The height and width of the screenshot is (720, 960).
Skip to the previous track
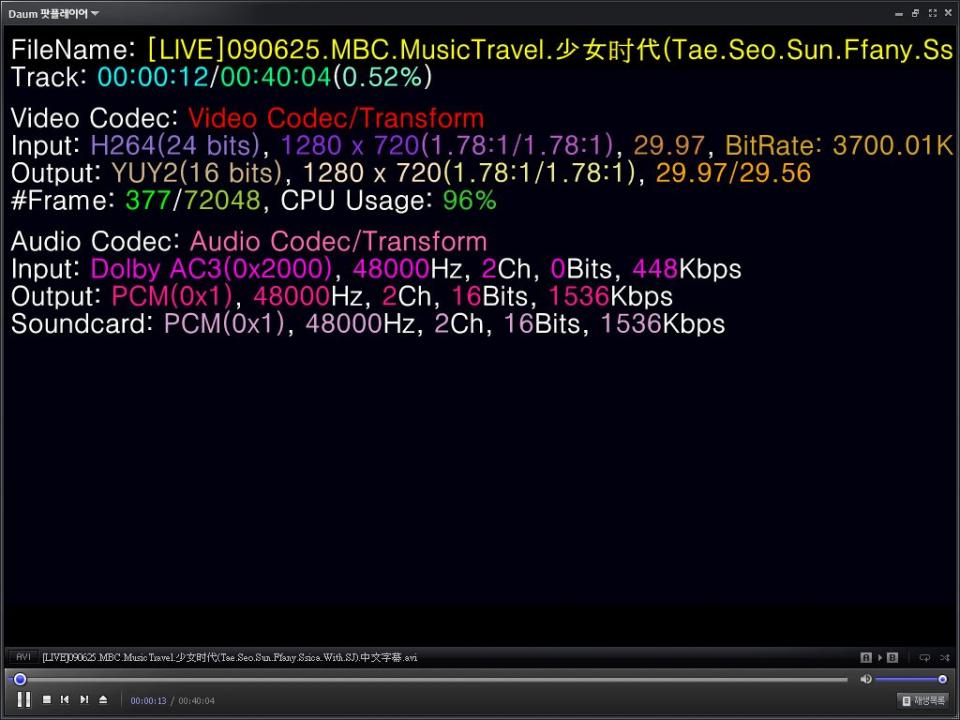pyautogui.click(x=65, y=700)
